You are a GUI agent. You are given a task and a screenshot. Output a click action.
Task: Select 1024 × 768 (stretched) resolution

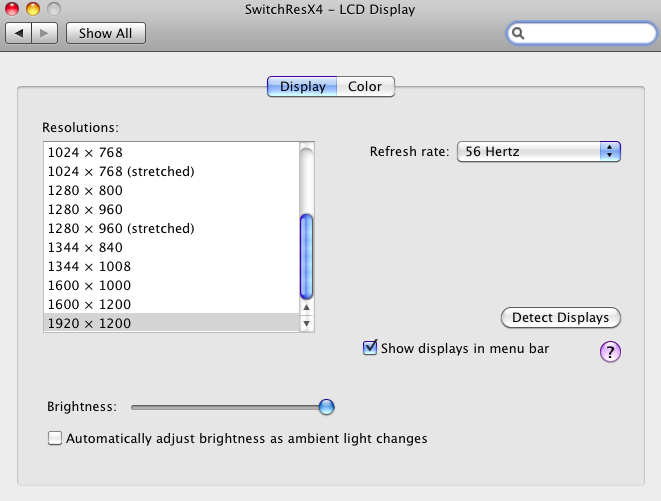coord(171,171)
